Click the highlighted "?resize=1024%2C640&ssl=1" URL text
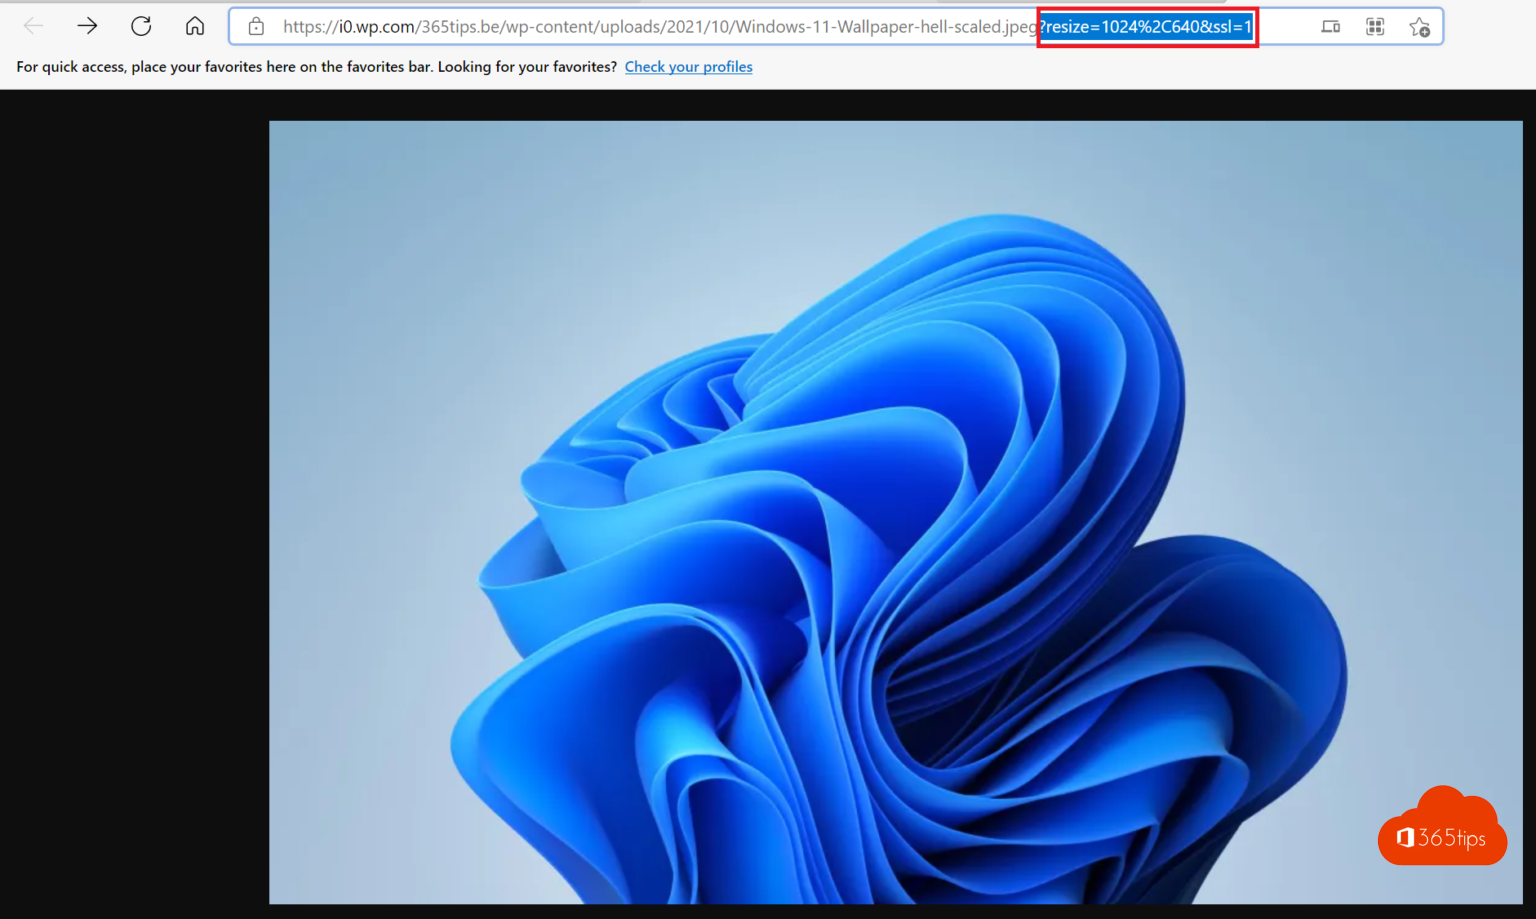This screenshot has width=1536, height=919. click(1146, 27)
